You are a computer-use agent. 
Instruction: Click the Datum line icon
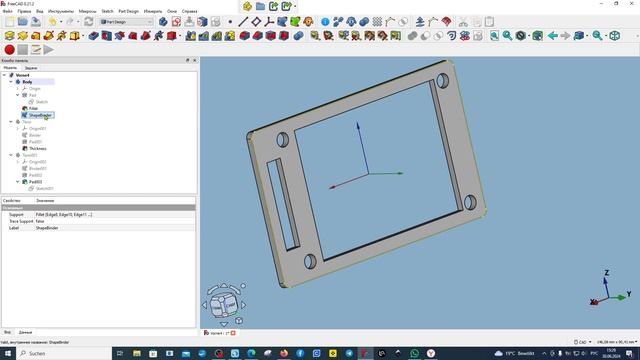pyautogui.click(x=243, y=22)
